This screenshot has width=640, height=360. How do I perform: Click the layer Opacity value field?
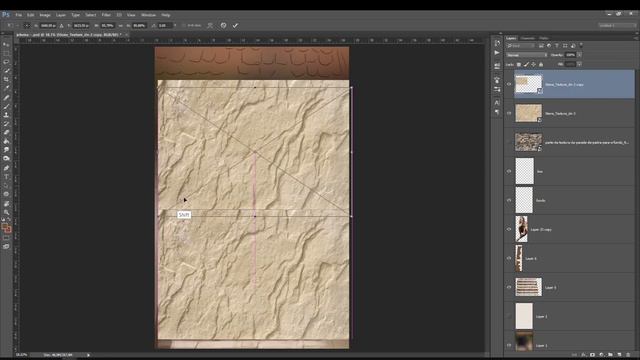(570, 55)
